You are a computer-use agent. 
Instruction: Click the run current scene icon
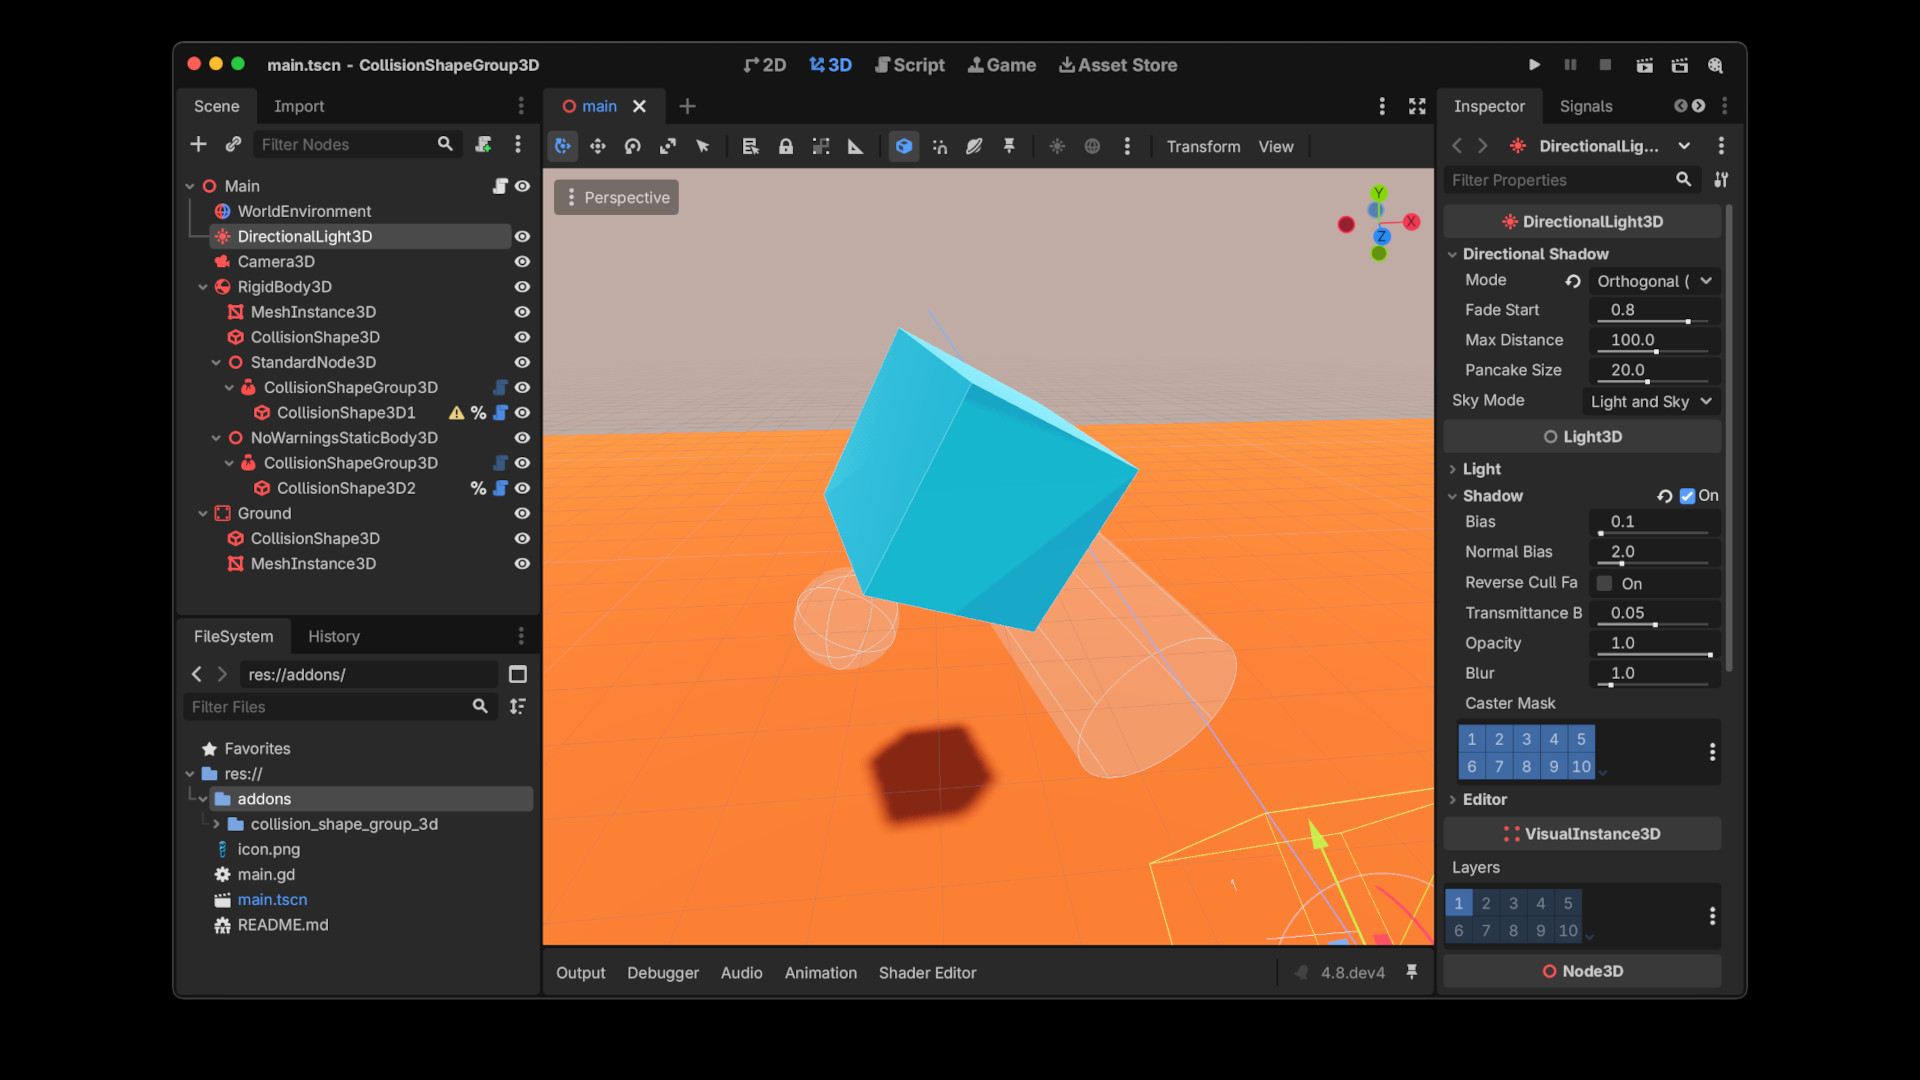pyautogui.click(x=1644, y=65)
